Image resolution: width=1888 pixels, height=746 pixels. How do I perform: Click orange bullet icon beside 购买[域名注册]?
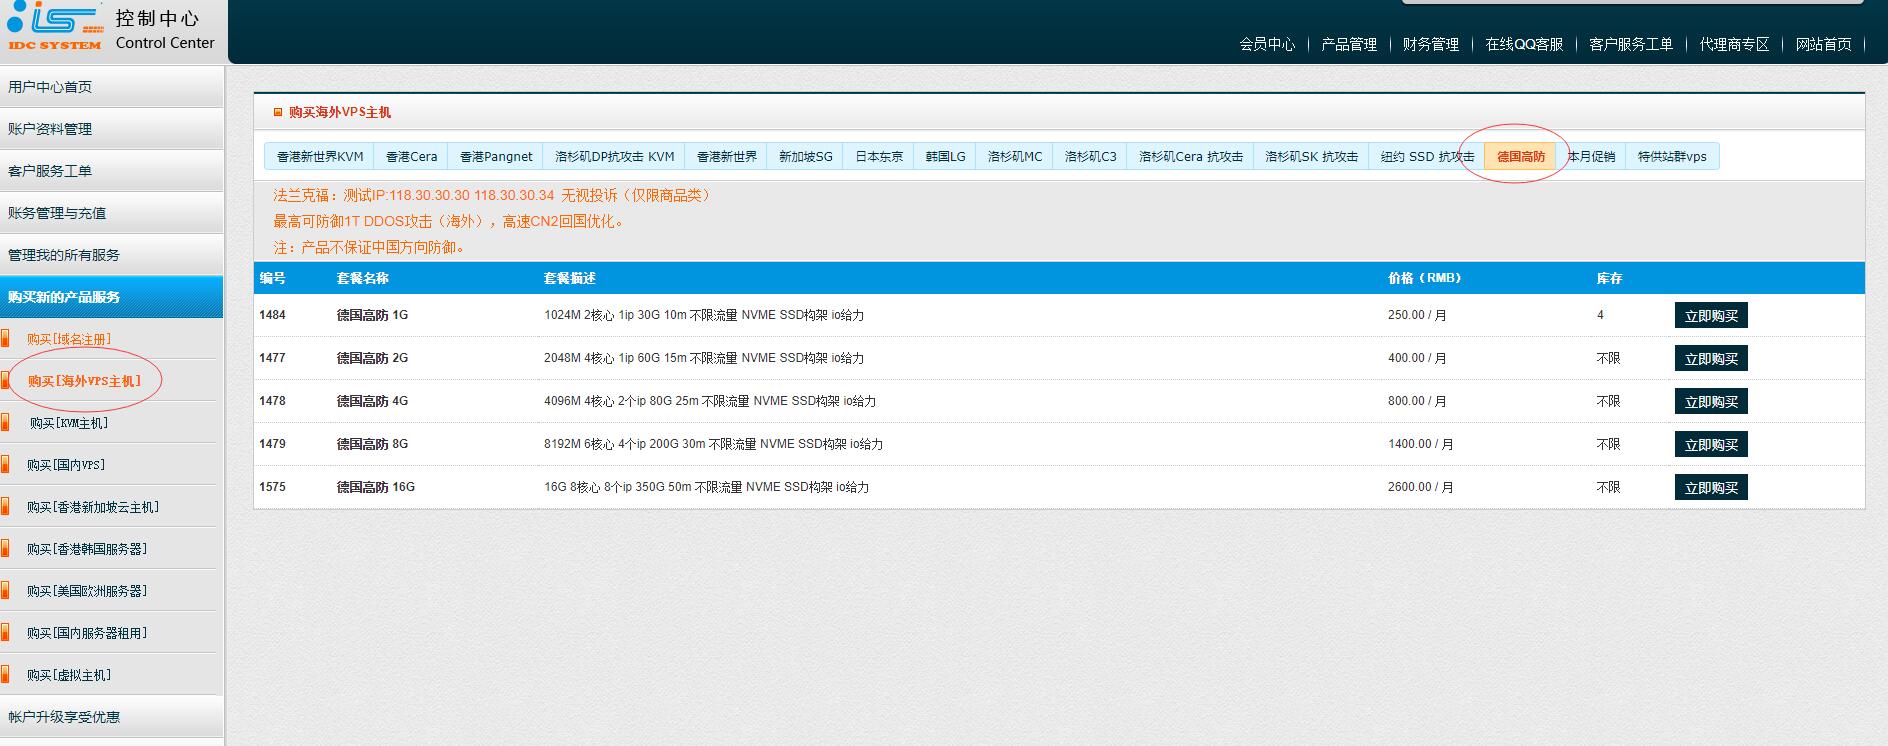5,338
